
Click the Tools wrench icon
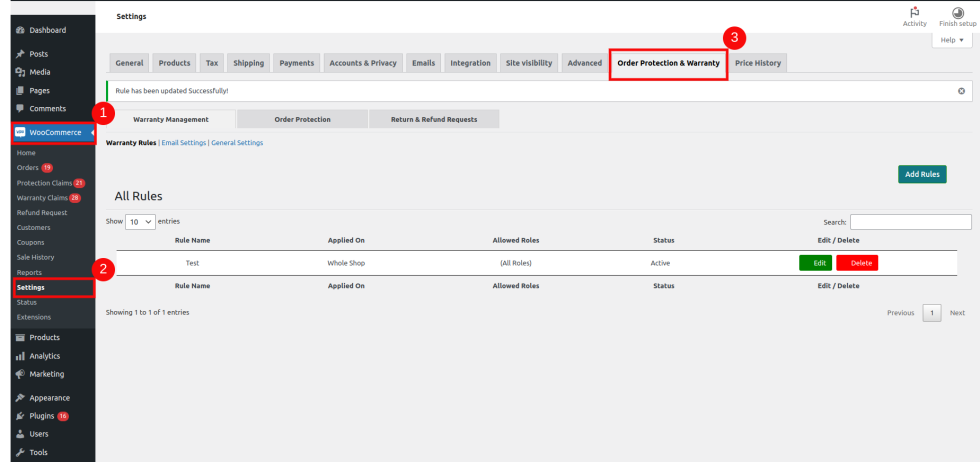click(20, 452)
